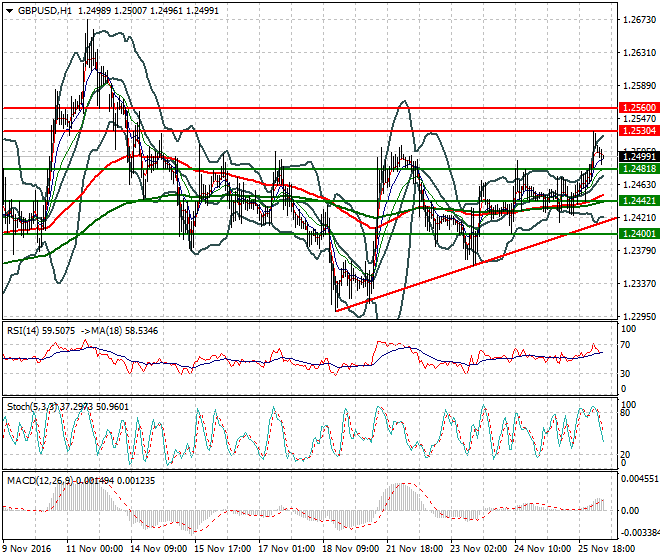
Task: Select the green 1.24421 level label
Action: (x=640, y=201)
